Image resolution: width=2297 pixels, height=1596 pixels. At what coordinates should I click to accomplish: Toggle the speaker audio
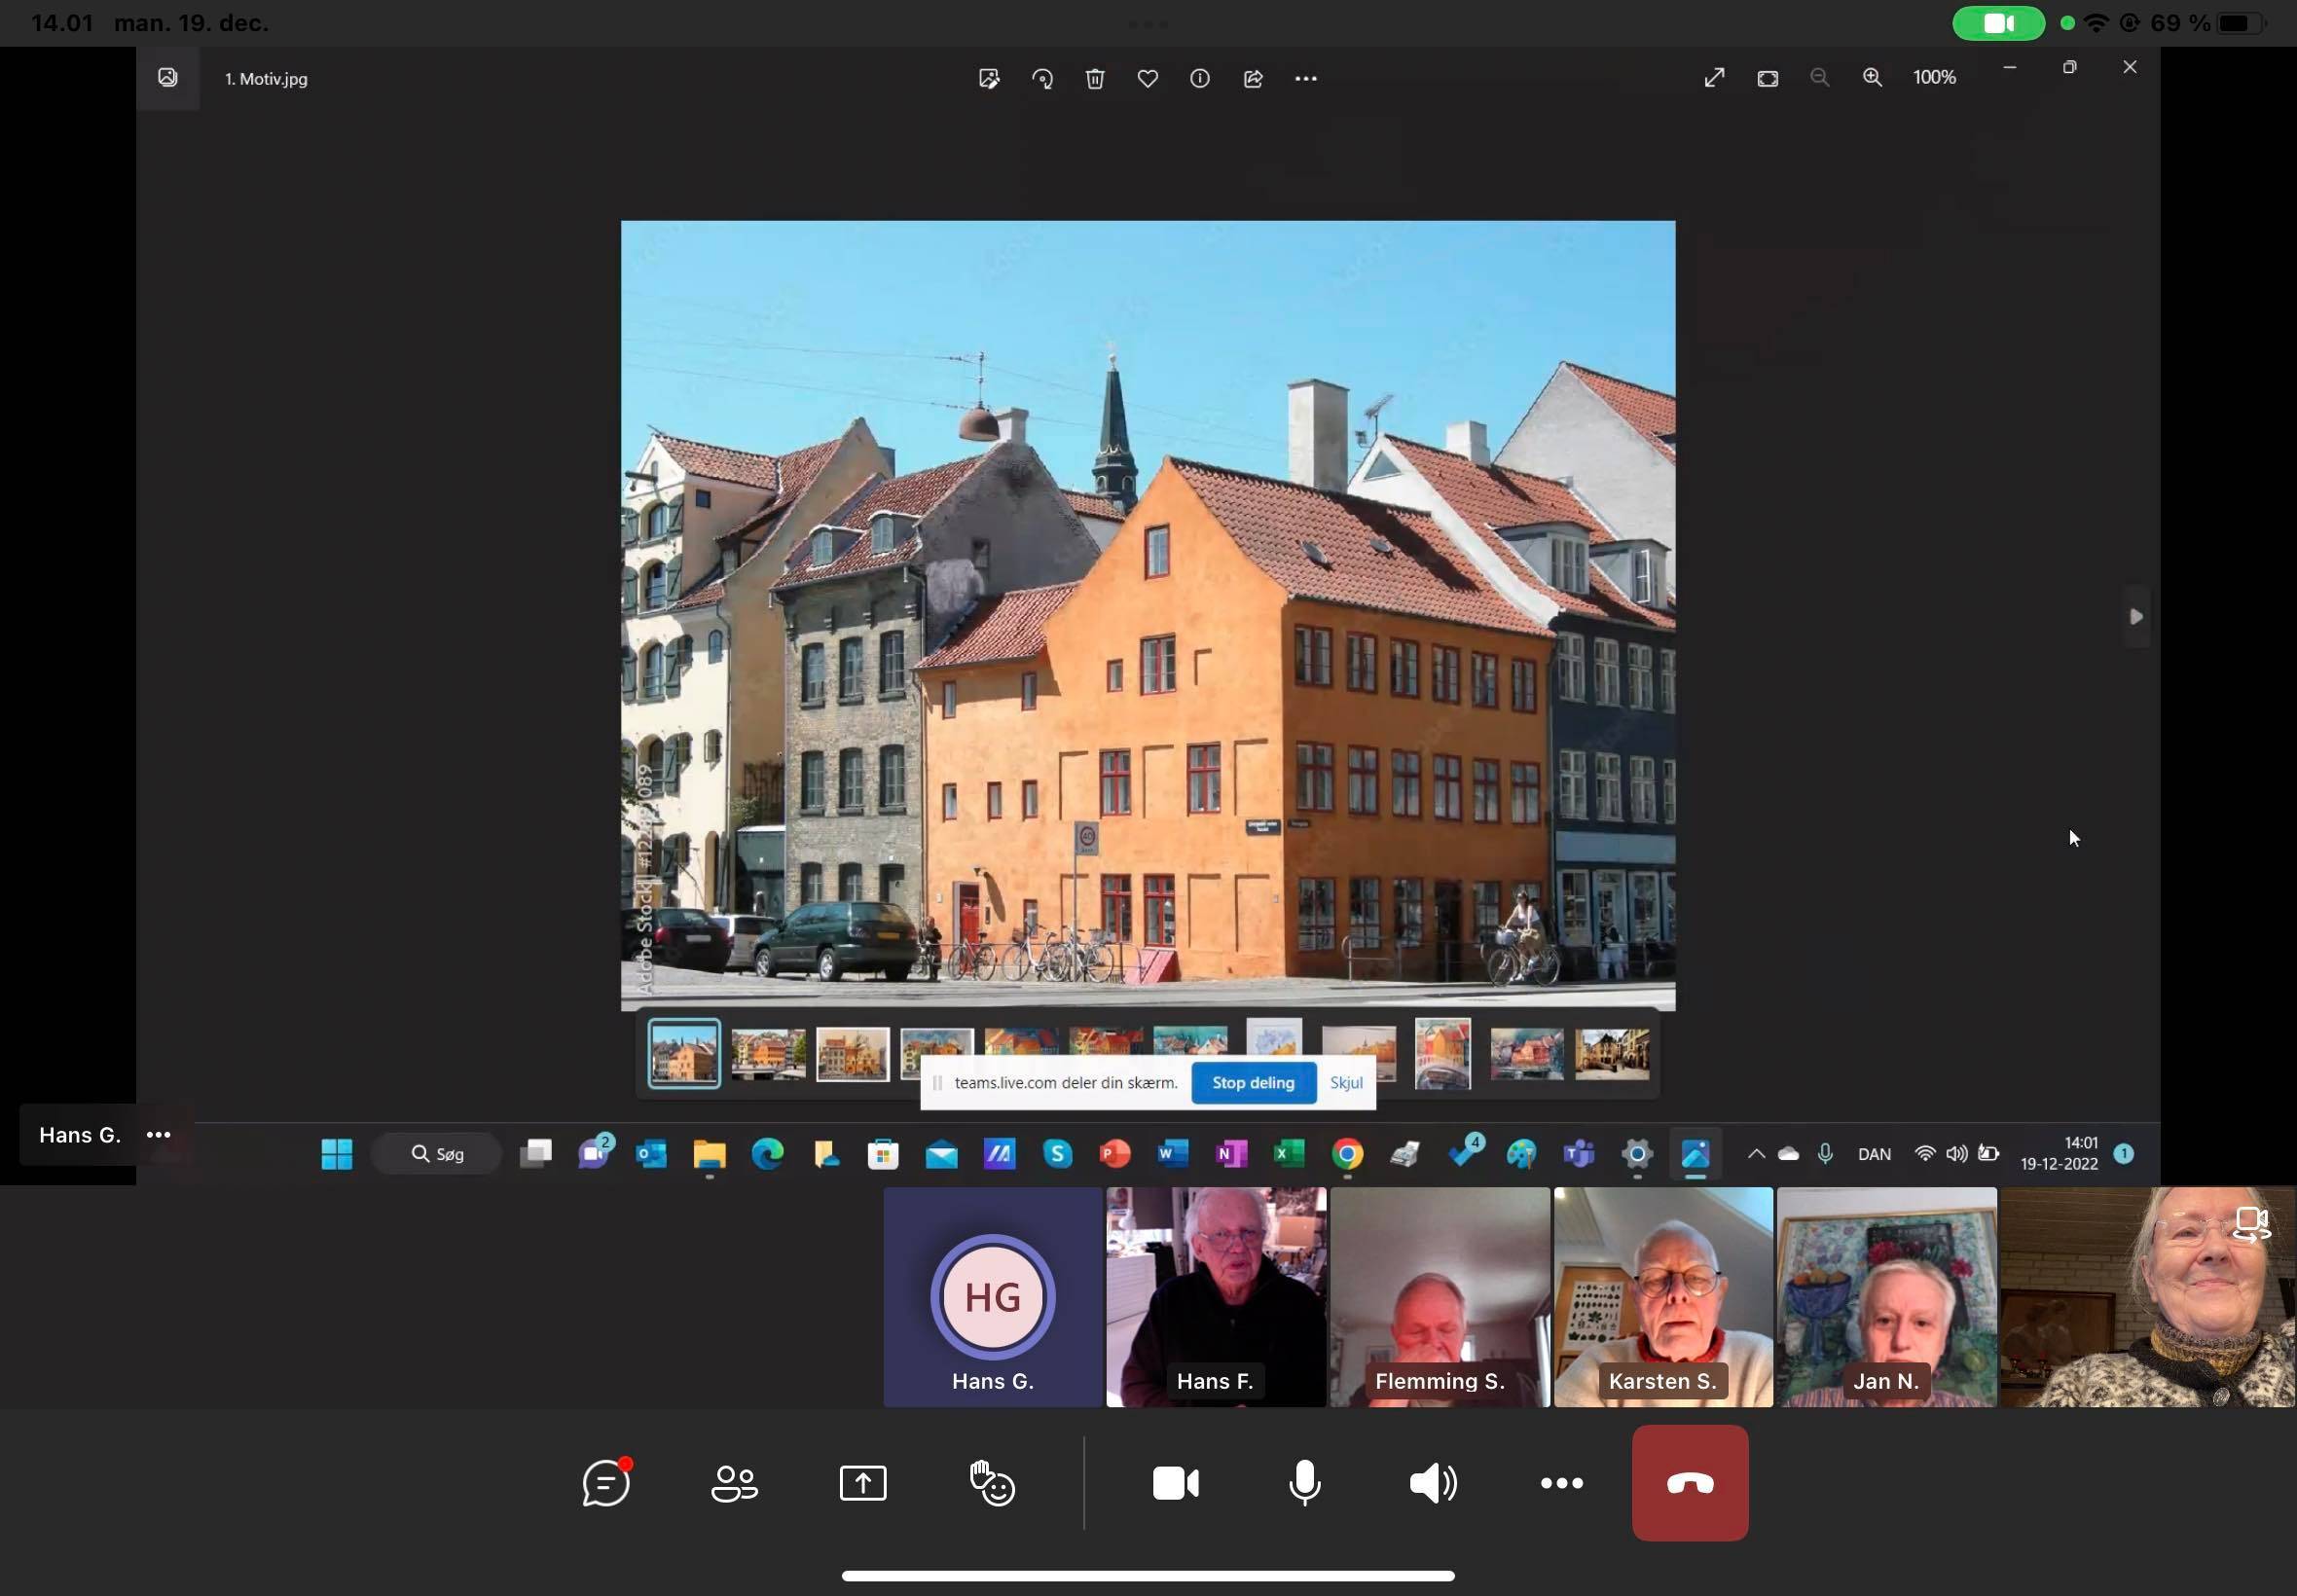click(x=1432, y=1483)
